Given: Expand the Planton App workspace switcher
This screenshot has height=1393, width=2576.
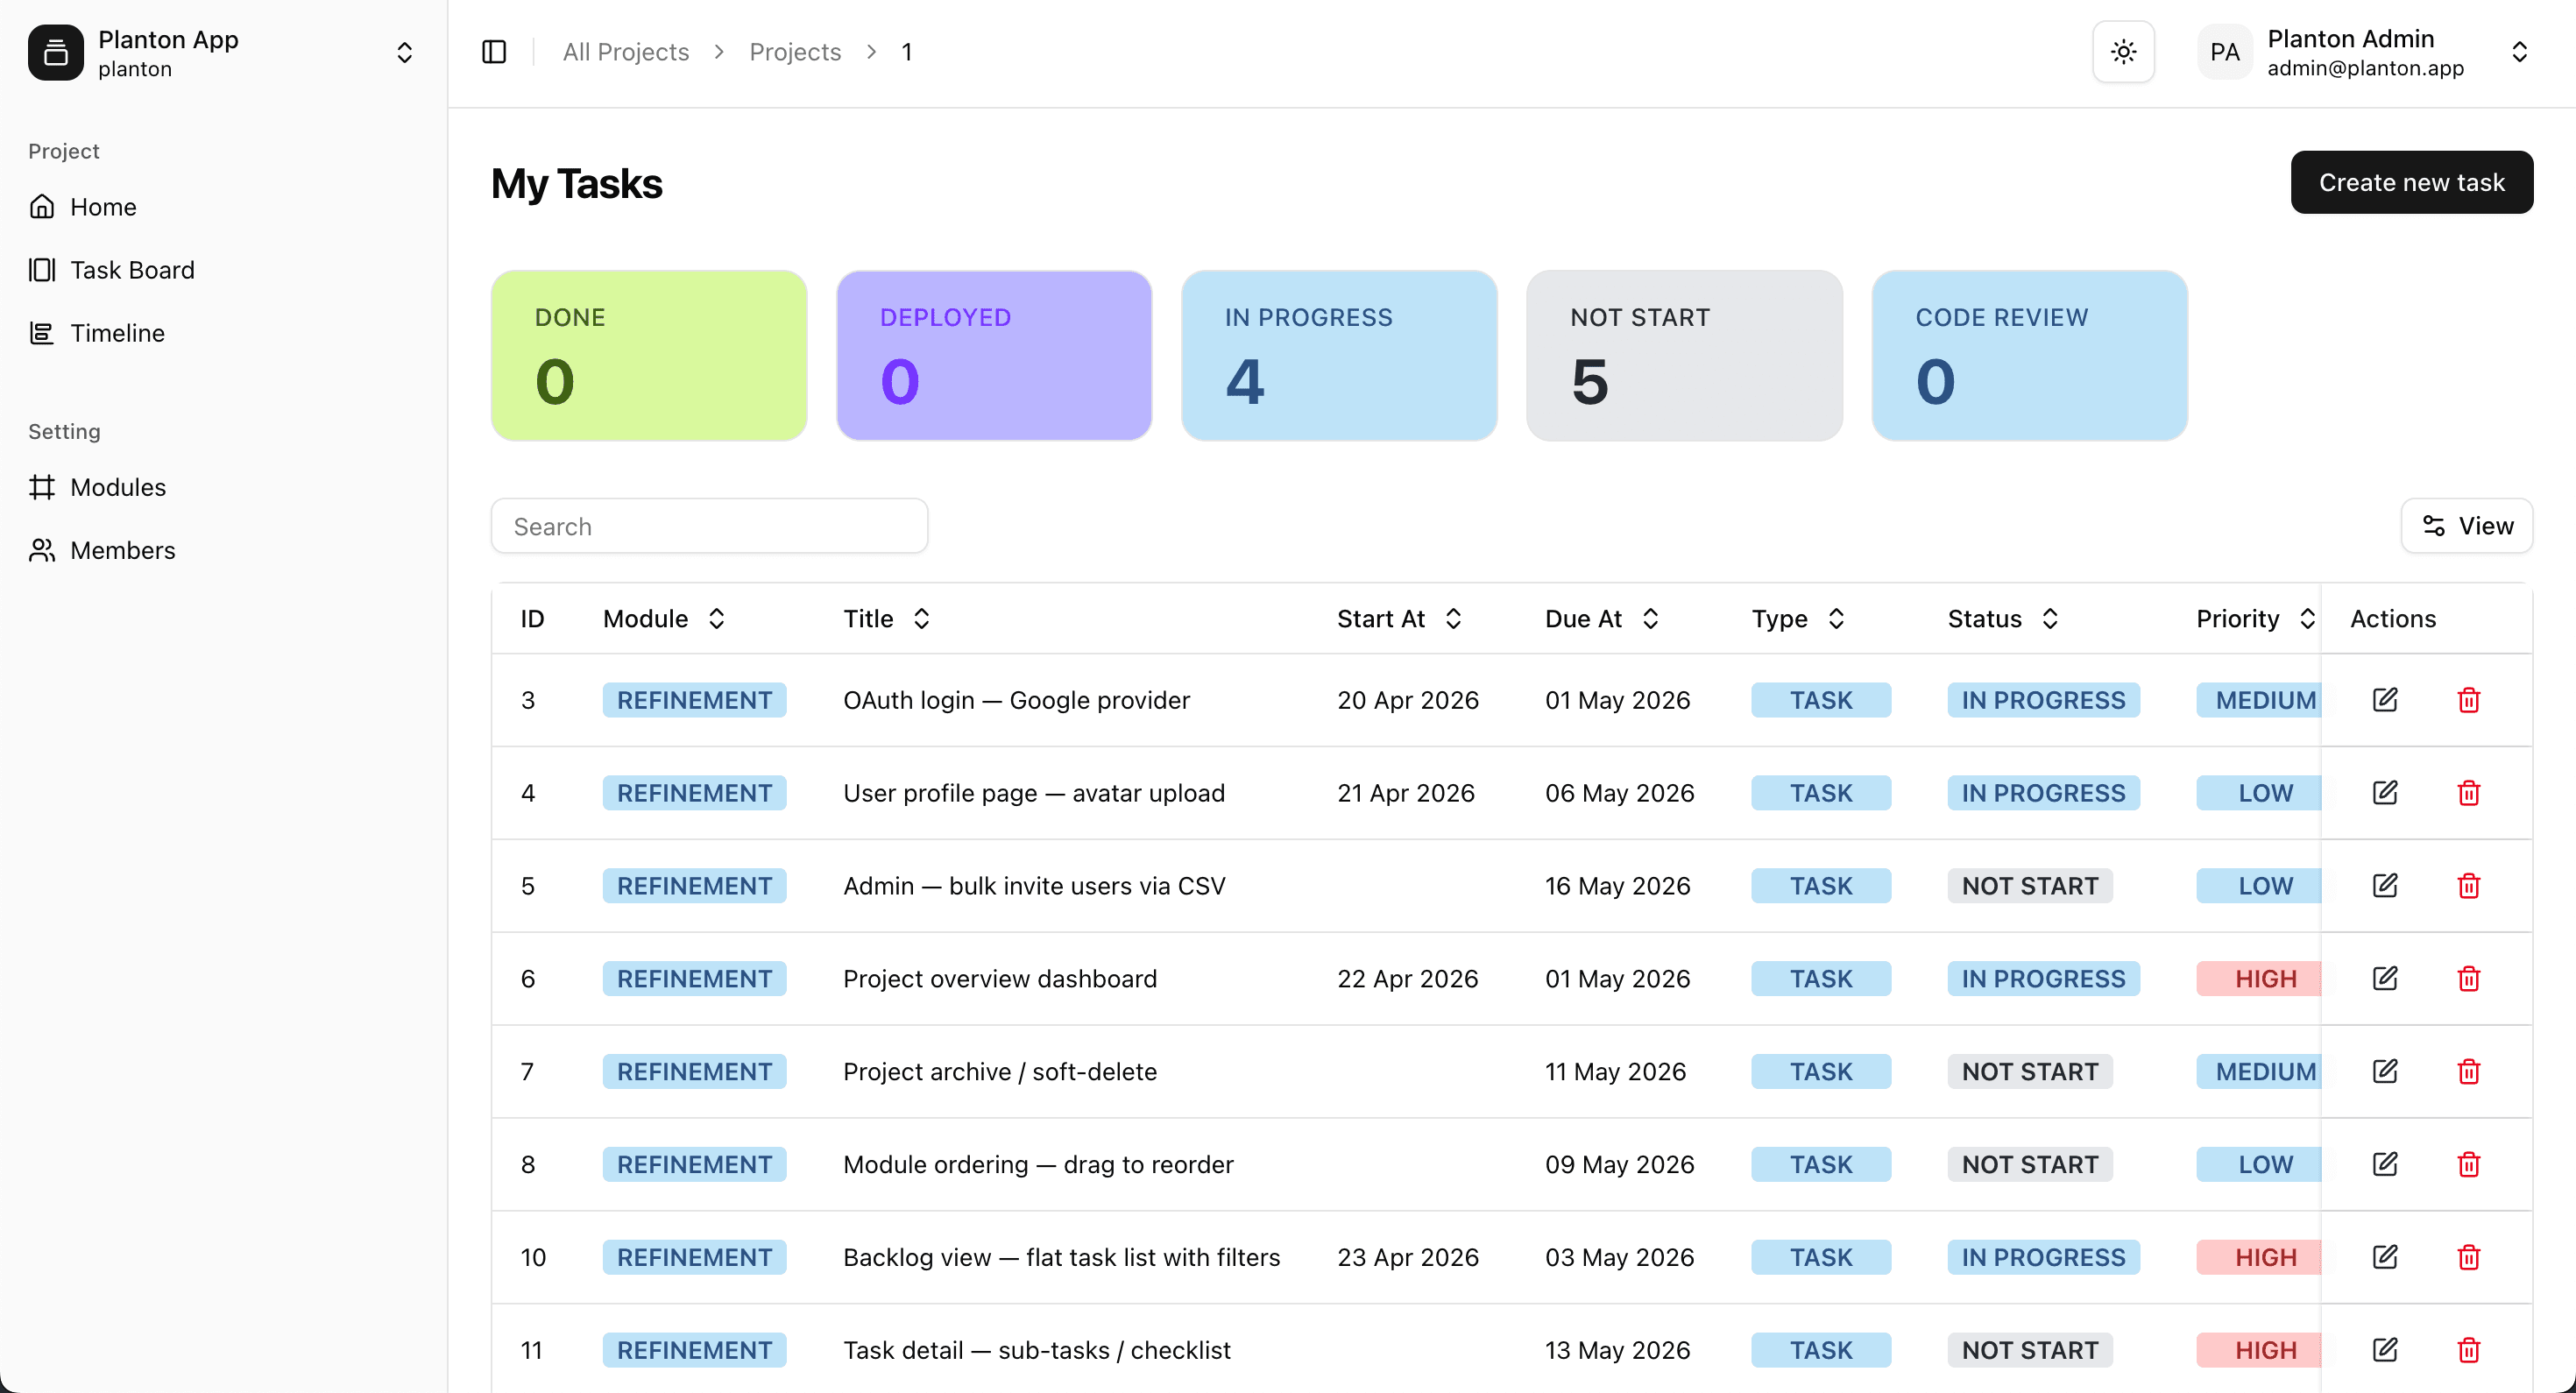Looking at the screenshot, I should [404, 52].
